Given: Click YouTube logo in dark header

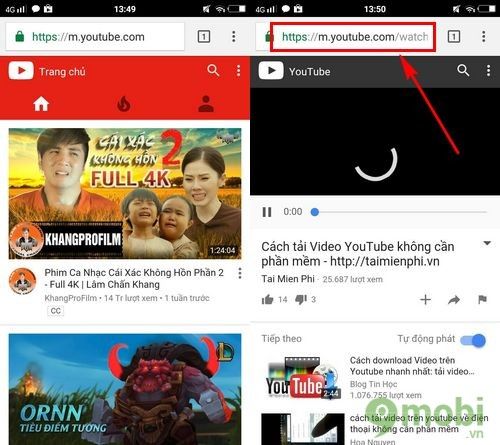Looking at the screenshot, I should (271, 70).
